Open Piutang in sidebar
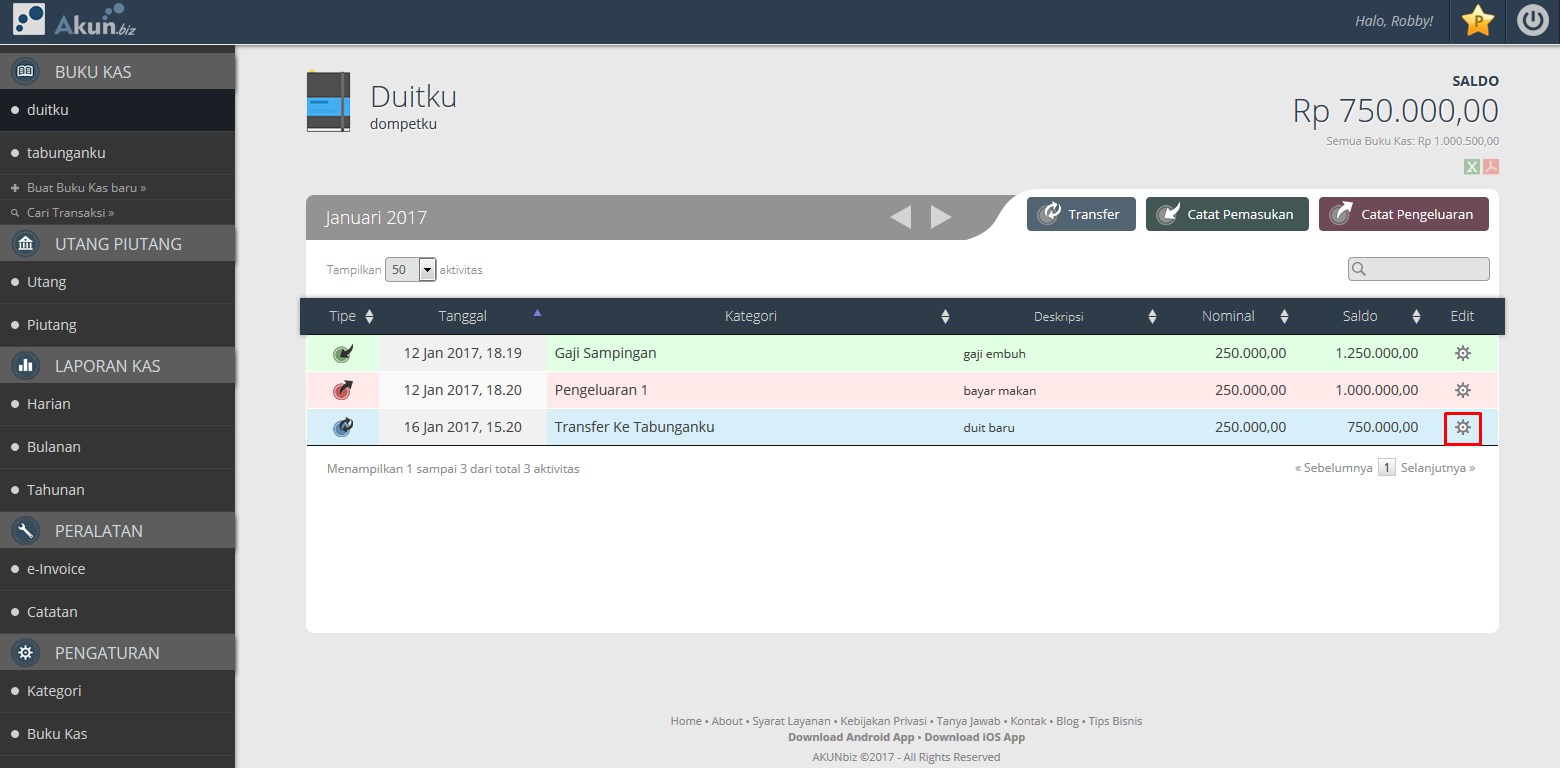Image resolution: width=1560 pixels, height=768 pixels. tap(117, 325)
